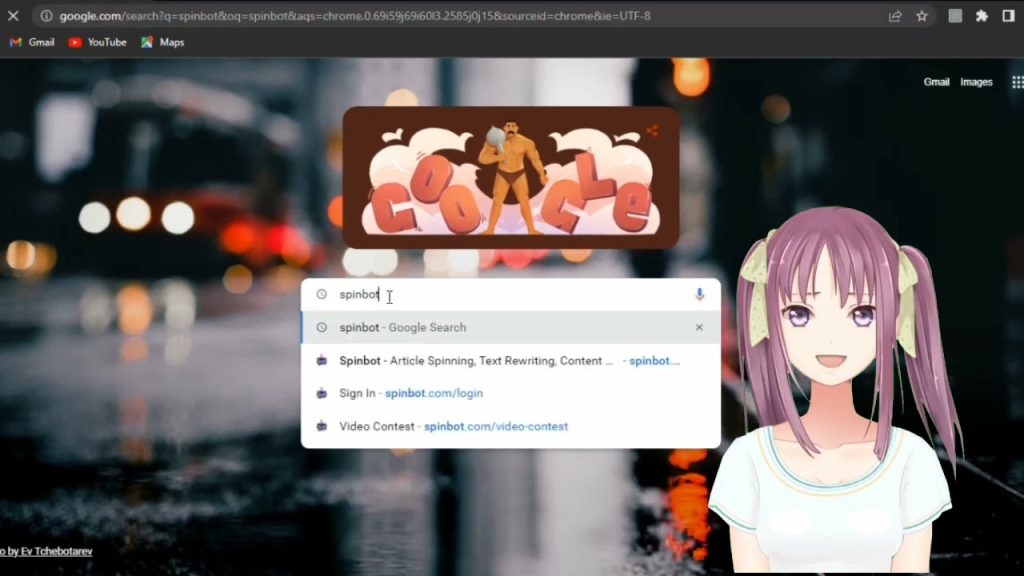This screenshot has height=576, width=1024.
Task: Open Gmail link at top right of page
Action: (x=936, y=82)
